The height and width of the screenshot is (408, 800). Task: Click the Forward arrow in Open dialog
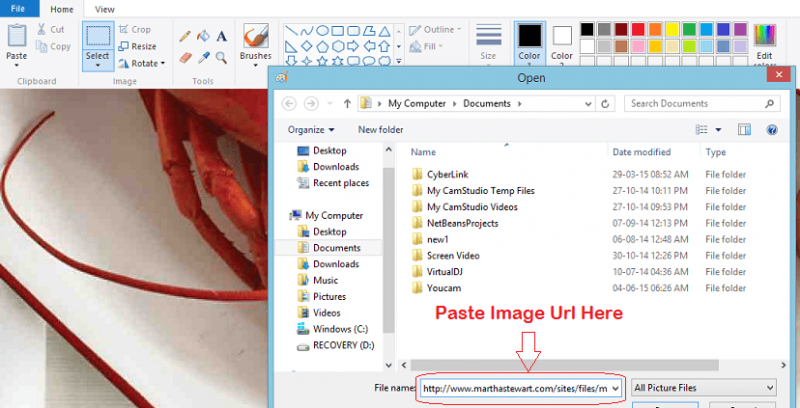click(311, 104)
